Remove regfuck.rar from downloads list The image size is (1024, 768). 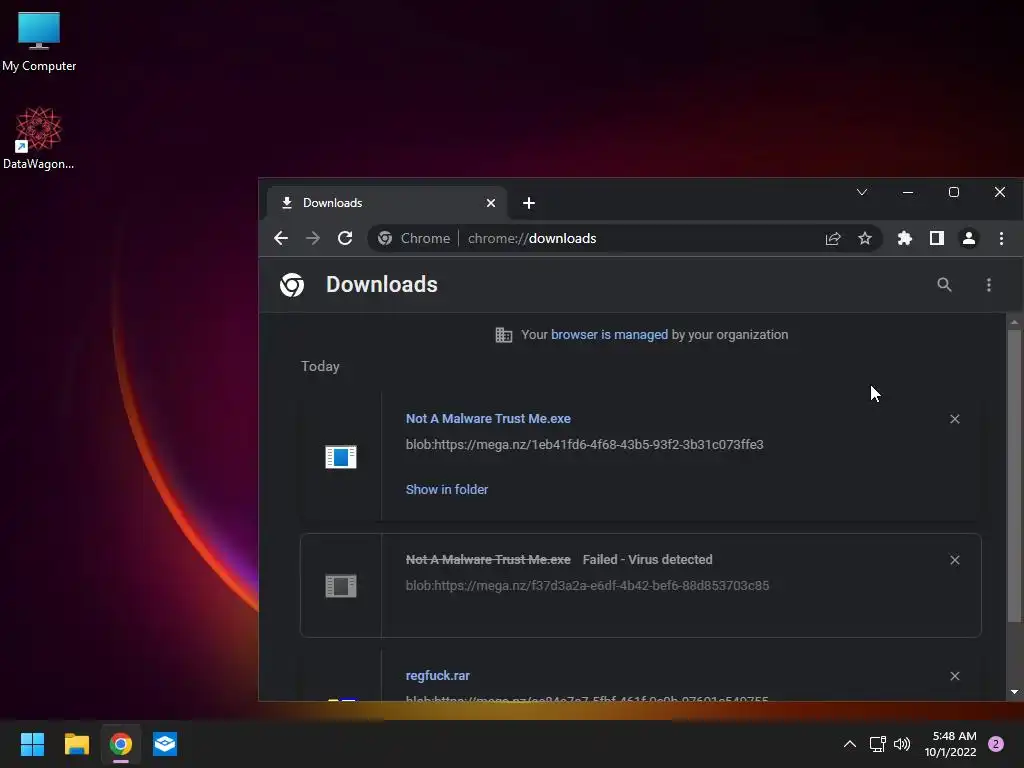(x=955, y=676)
